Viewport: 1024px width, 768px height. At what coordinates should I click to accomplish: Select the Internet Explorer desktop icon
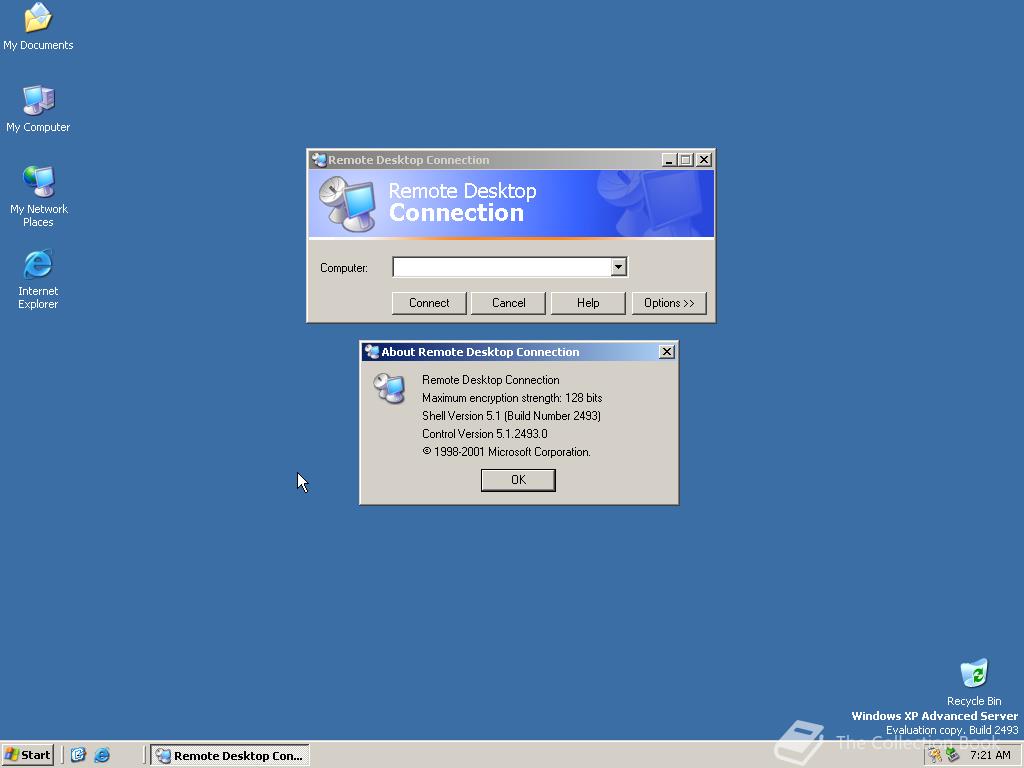point(38,279)
